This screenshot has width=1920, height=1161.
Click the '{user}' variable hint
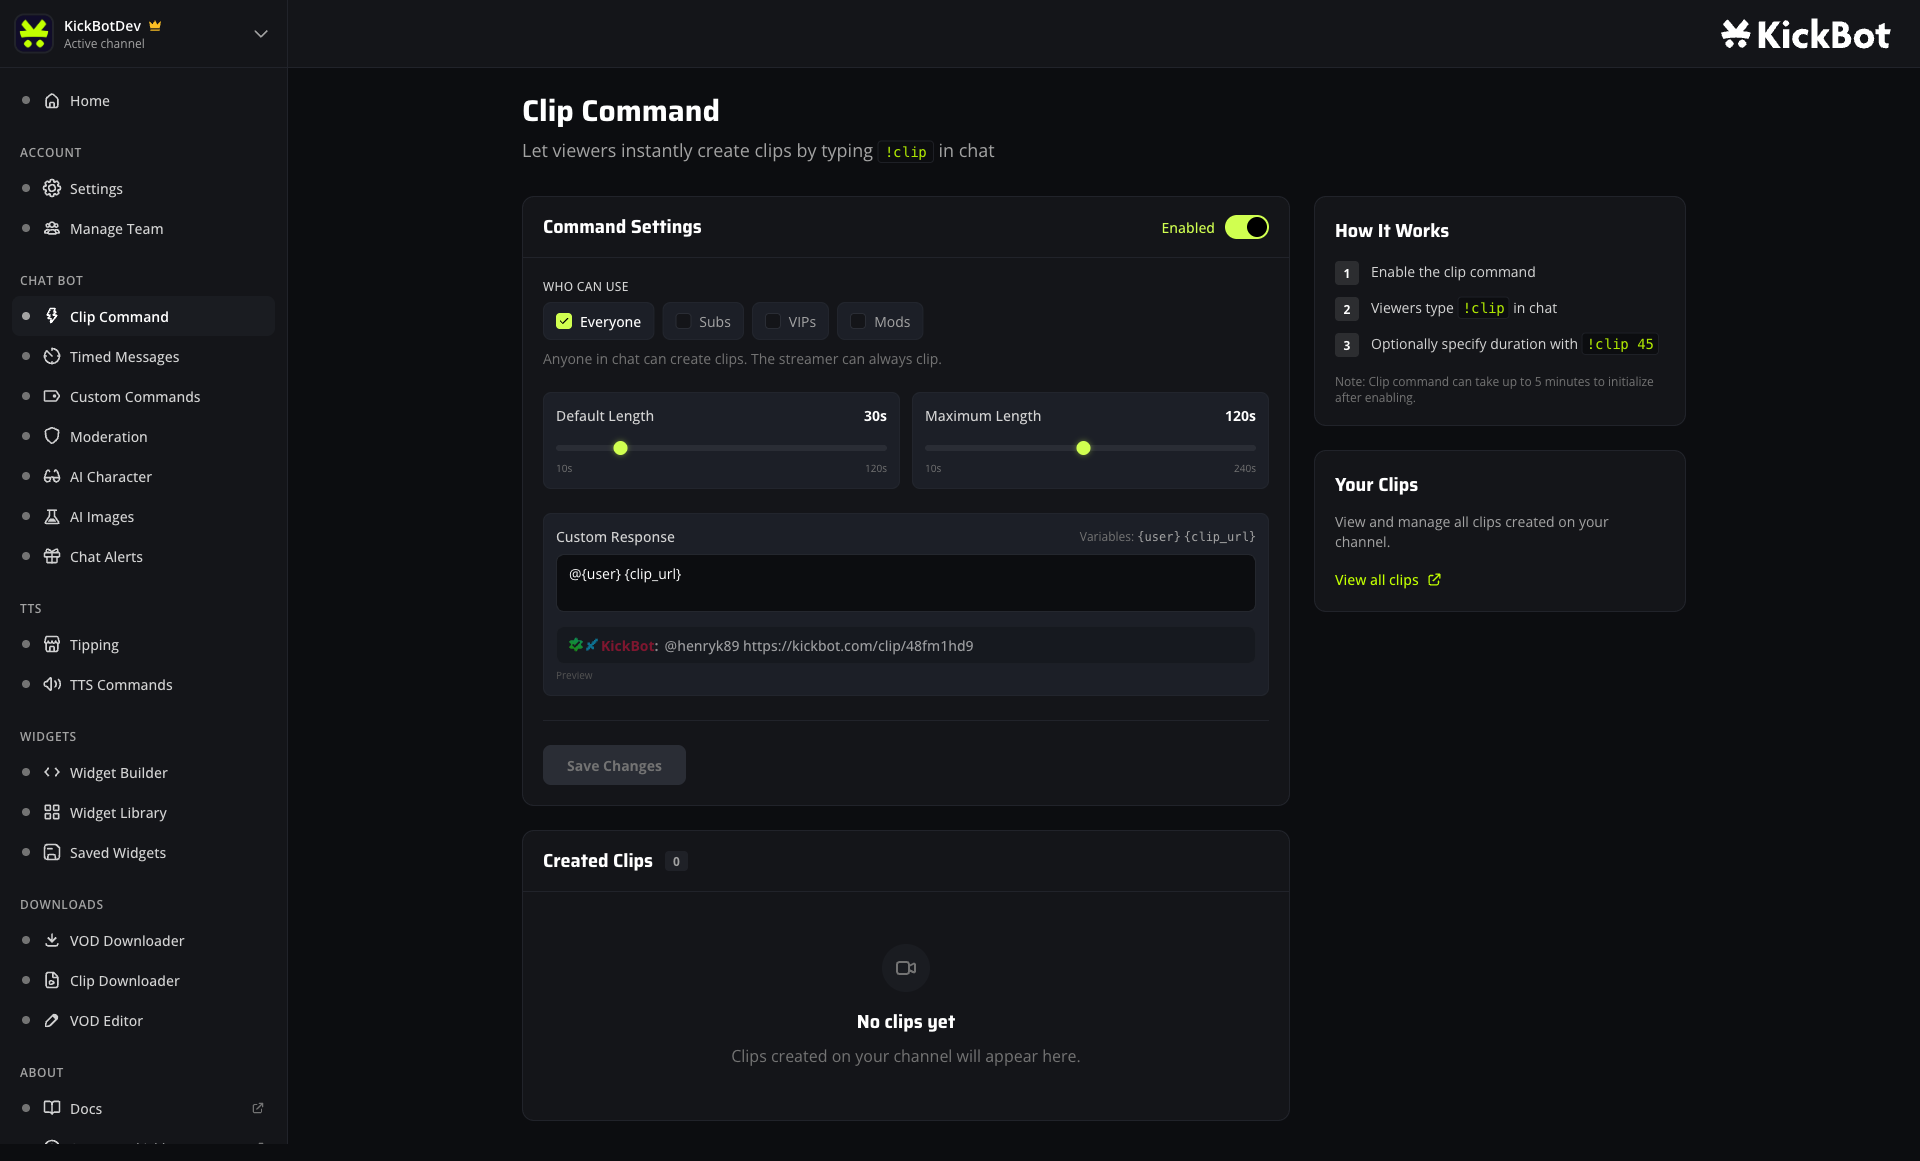1159,537
